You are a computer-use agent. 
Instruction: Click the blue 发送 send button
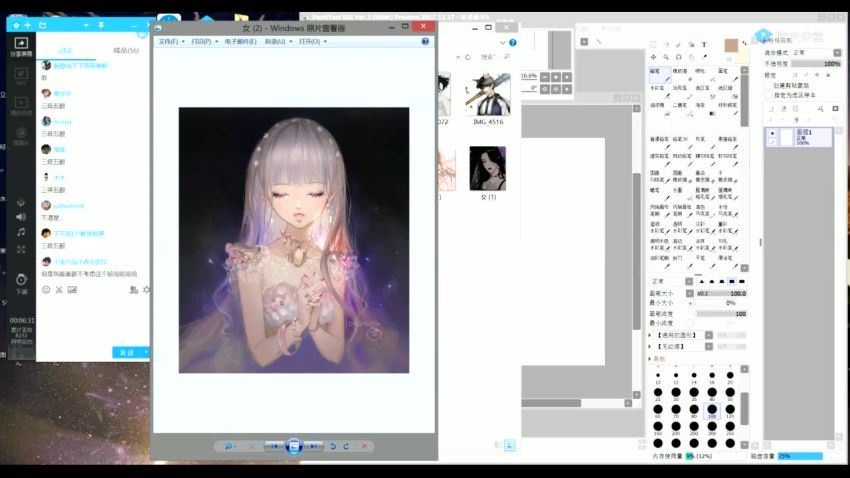[127, 353]
